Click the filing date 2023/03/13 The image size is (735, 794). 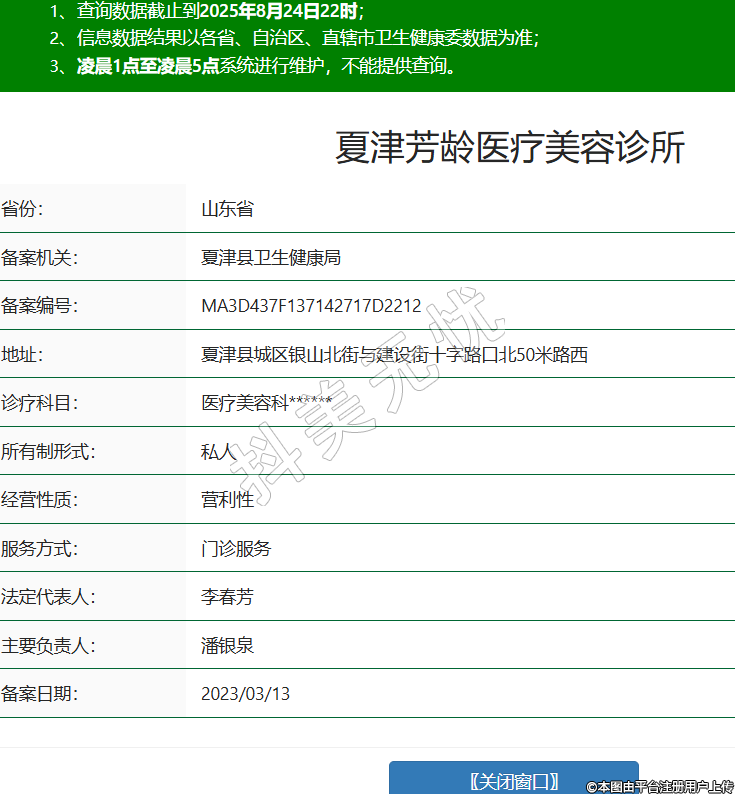pos(245,694)
